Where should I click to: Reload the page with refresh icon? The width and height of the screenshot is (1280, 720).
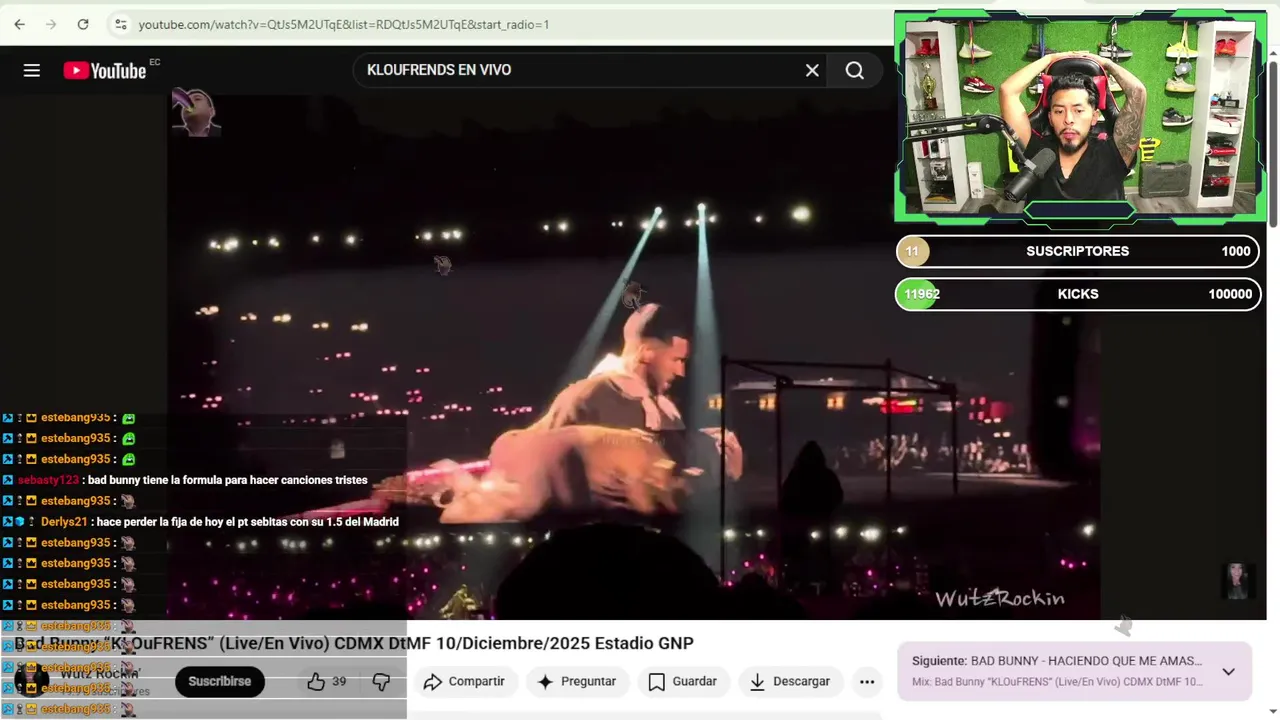point(83,24)
